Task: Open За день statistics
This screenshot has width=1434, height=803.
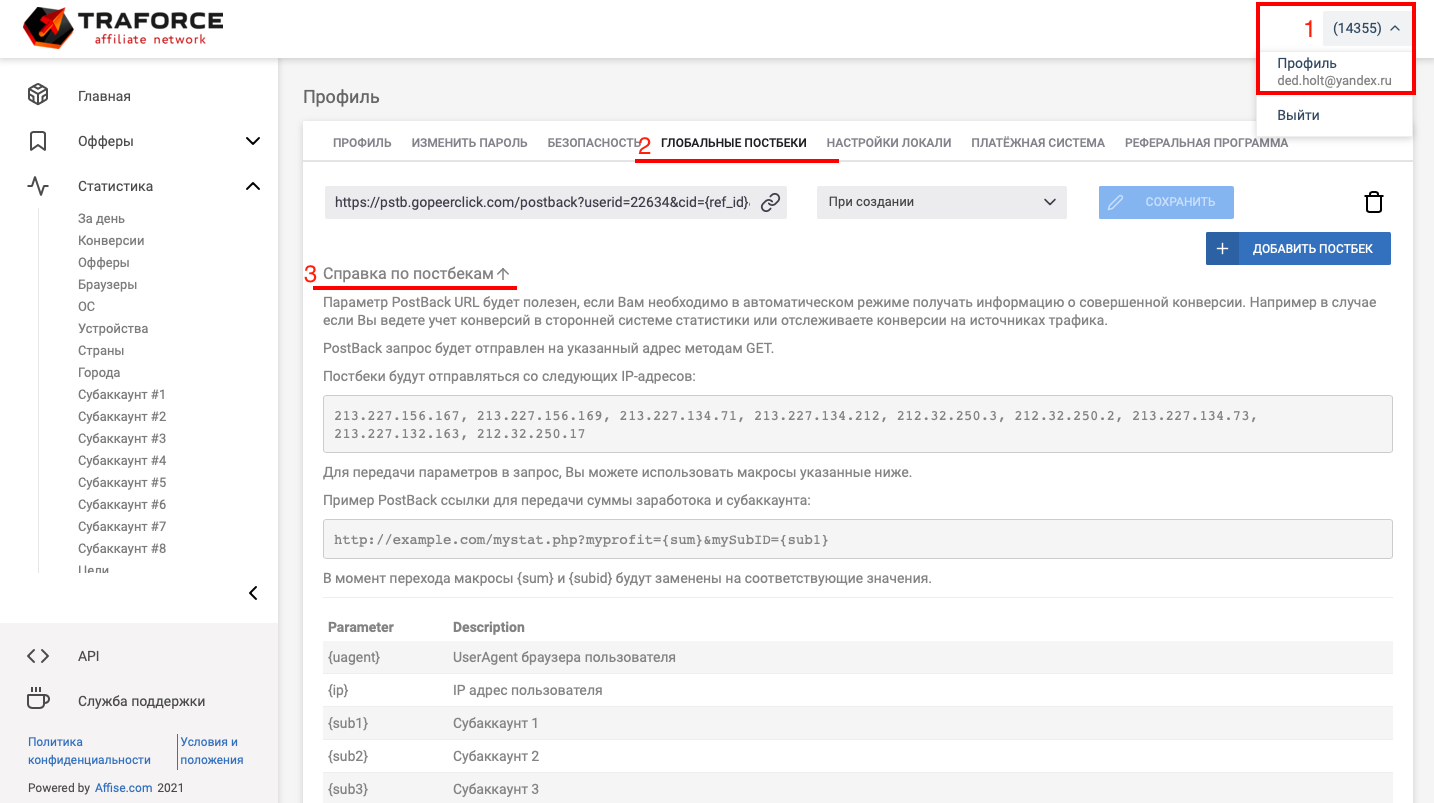Action: tap(101, 219)
